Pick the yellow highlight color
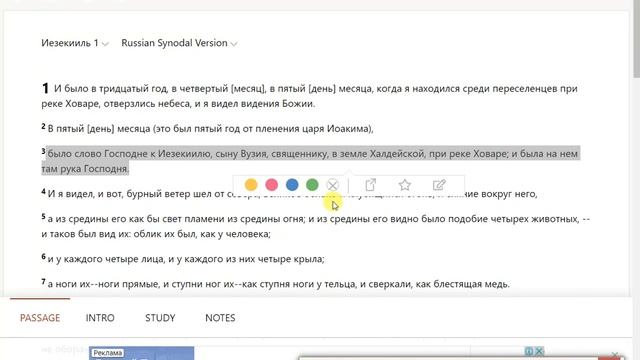Viewport: 640px width, 360px height. 251,185
